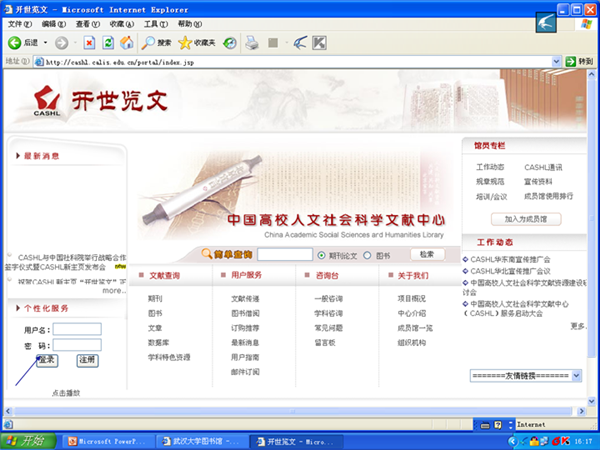Open the Search magnifier toolbar icon
600x450 pixels.
[148, 43]
